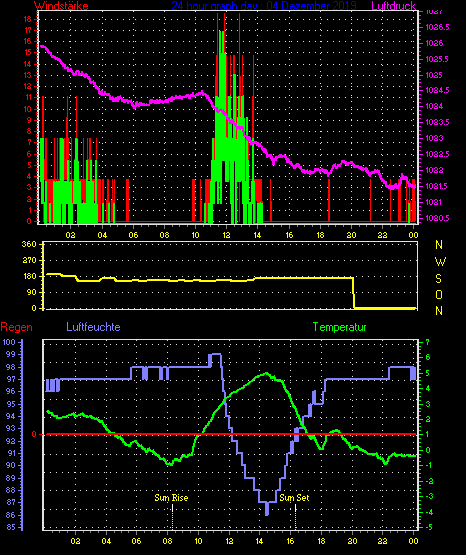466x555 pixels.
Task: Click the red Regen label
Action: click(17, 327)
